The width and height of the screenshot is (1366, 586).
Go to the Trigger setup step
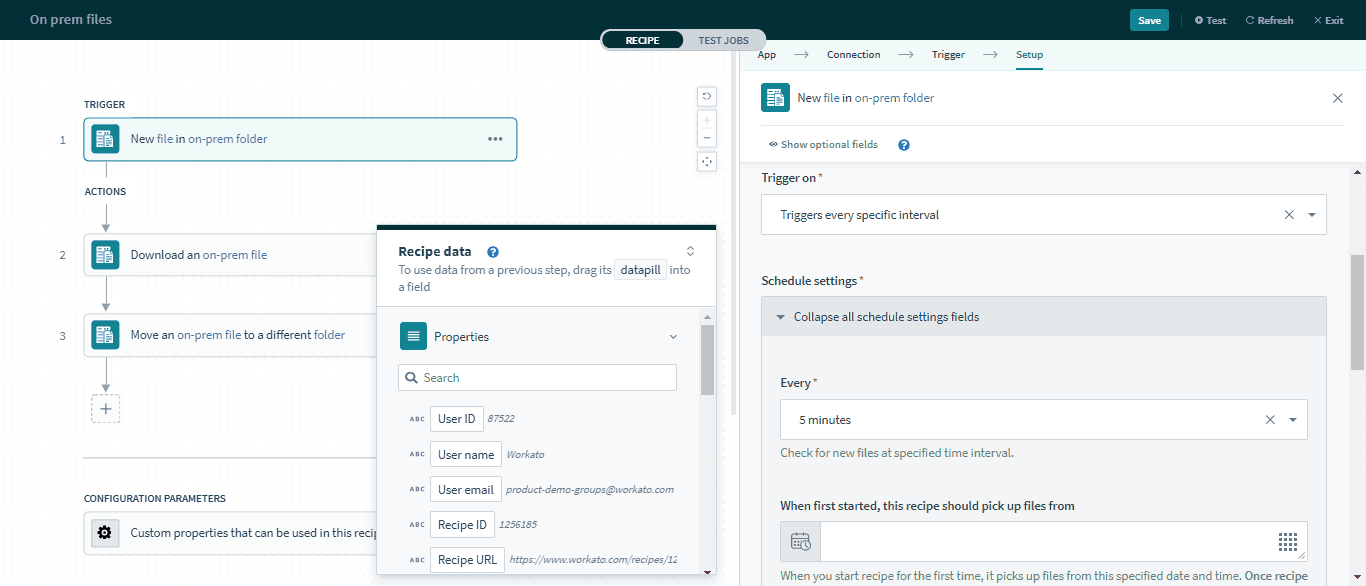[x=947, y=55]
